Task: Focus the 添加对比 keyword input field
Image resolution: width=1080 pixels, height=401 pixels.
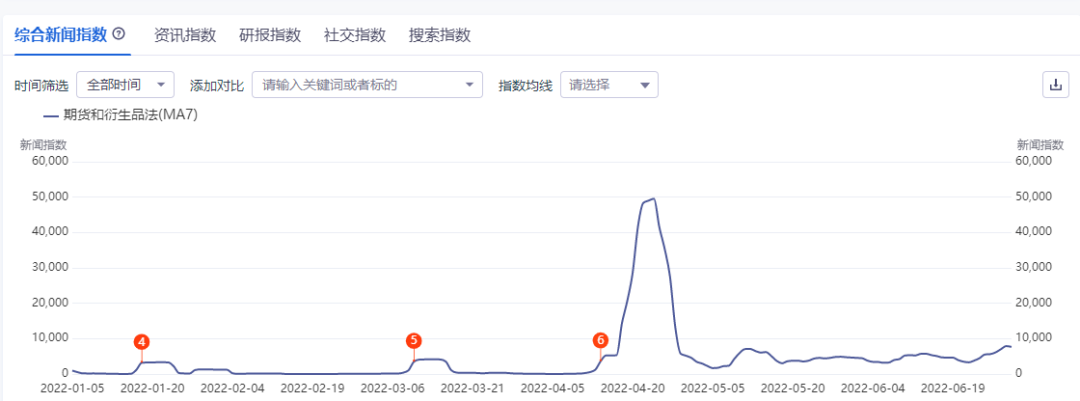Action: tap(355, 85)
